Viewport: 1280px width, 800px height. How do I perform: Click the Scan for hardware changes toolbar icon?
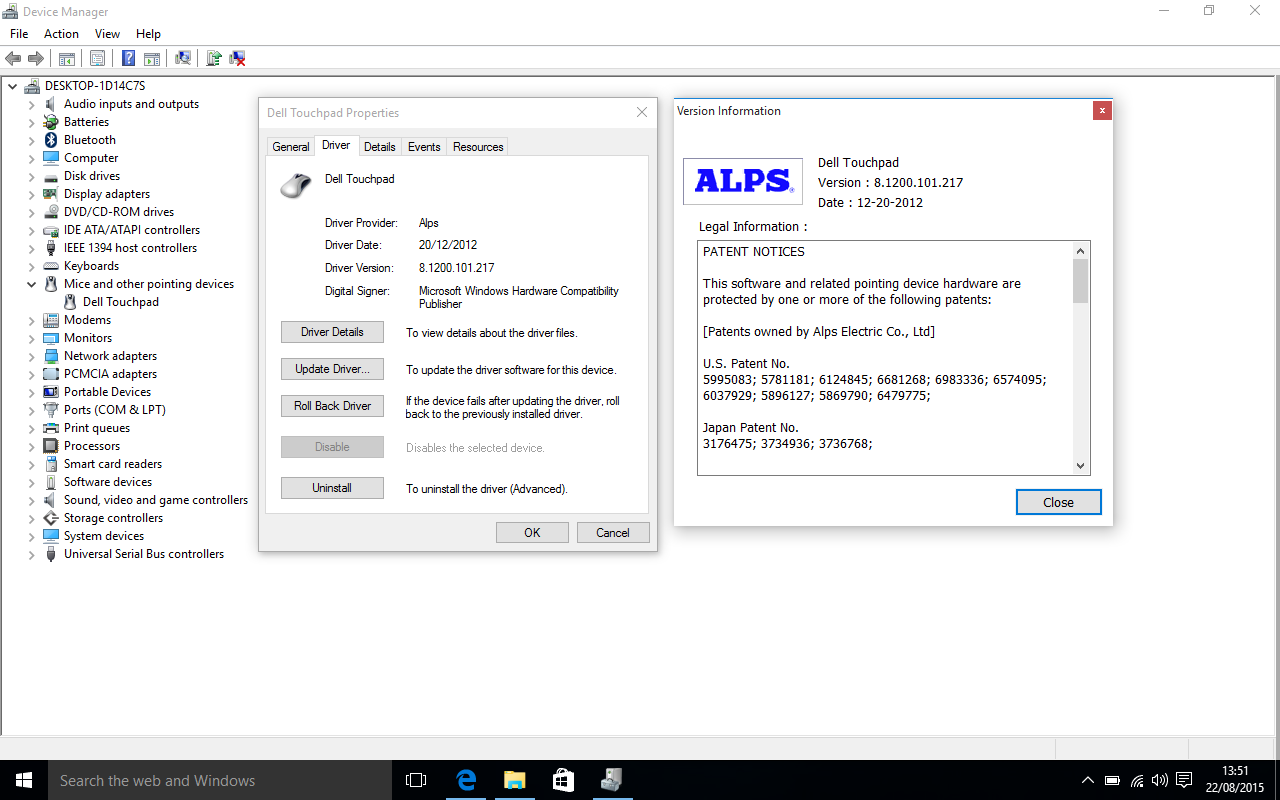click(x=183, y=58)
